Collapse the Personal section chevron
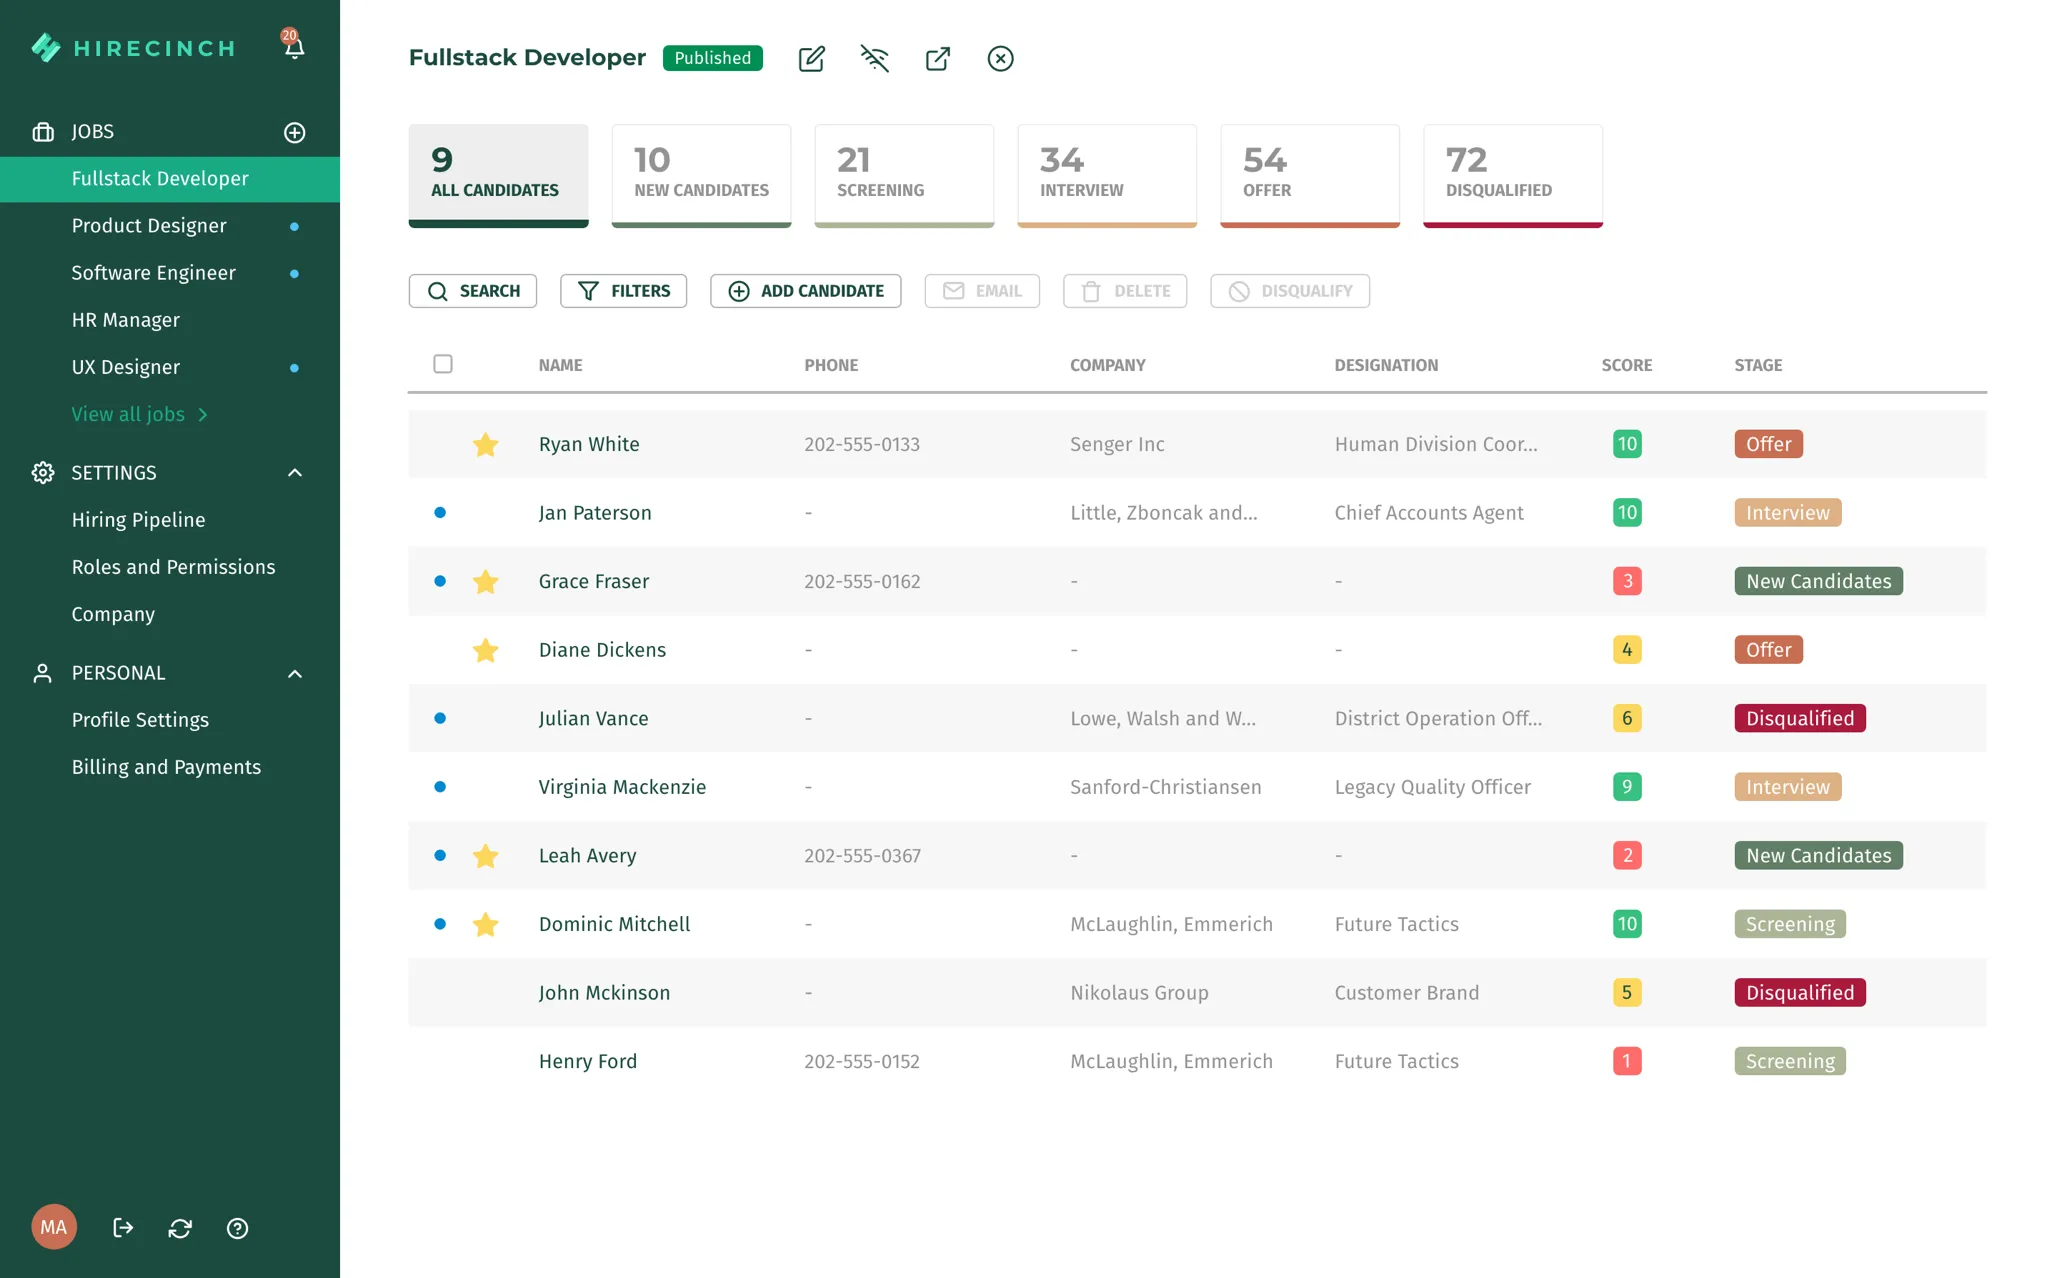Image resolution: width=2052 pixels, height=1278 pixels. pos(295,673)
